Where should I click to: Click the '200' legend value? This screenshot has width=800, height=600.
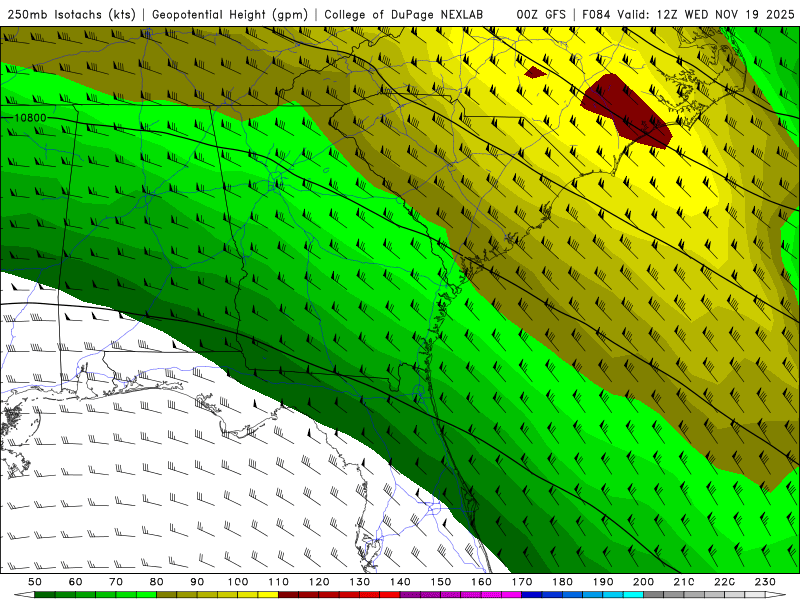pyautogui.click(x=643, y=582)
